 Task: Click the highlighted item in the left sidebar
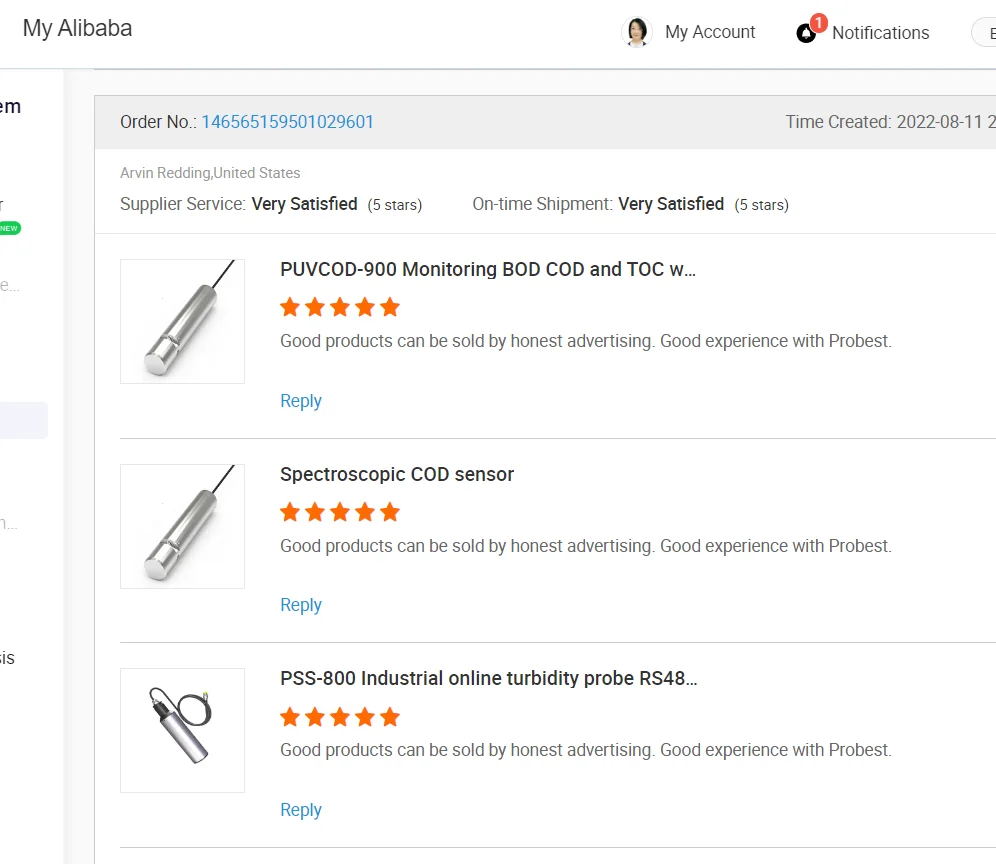[x=24, y=420]
